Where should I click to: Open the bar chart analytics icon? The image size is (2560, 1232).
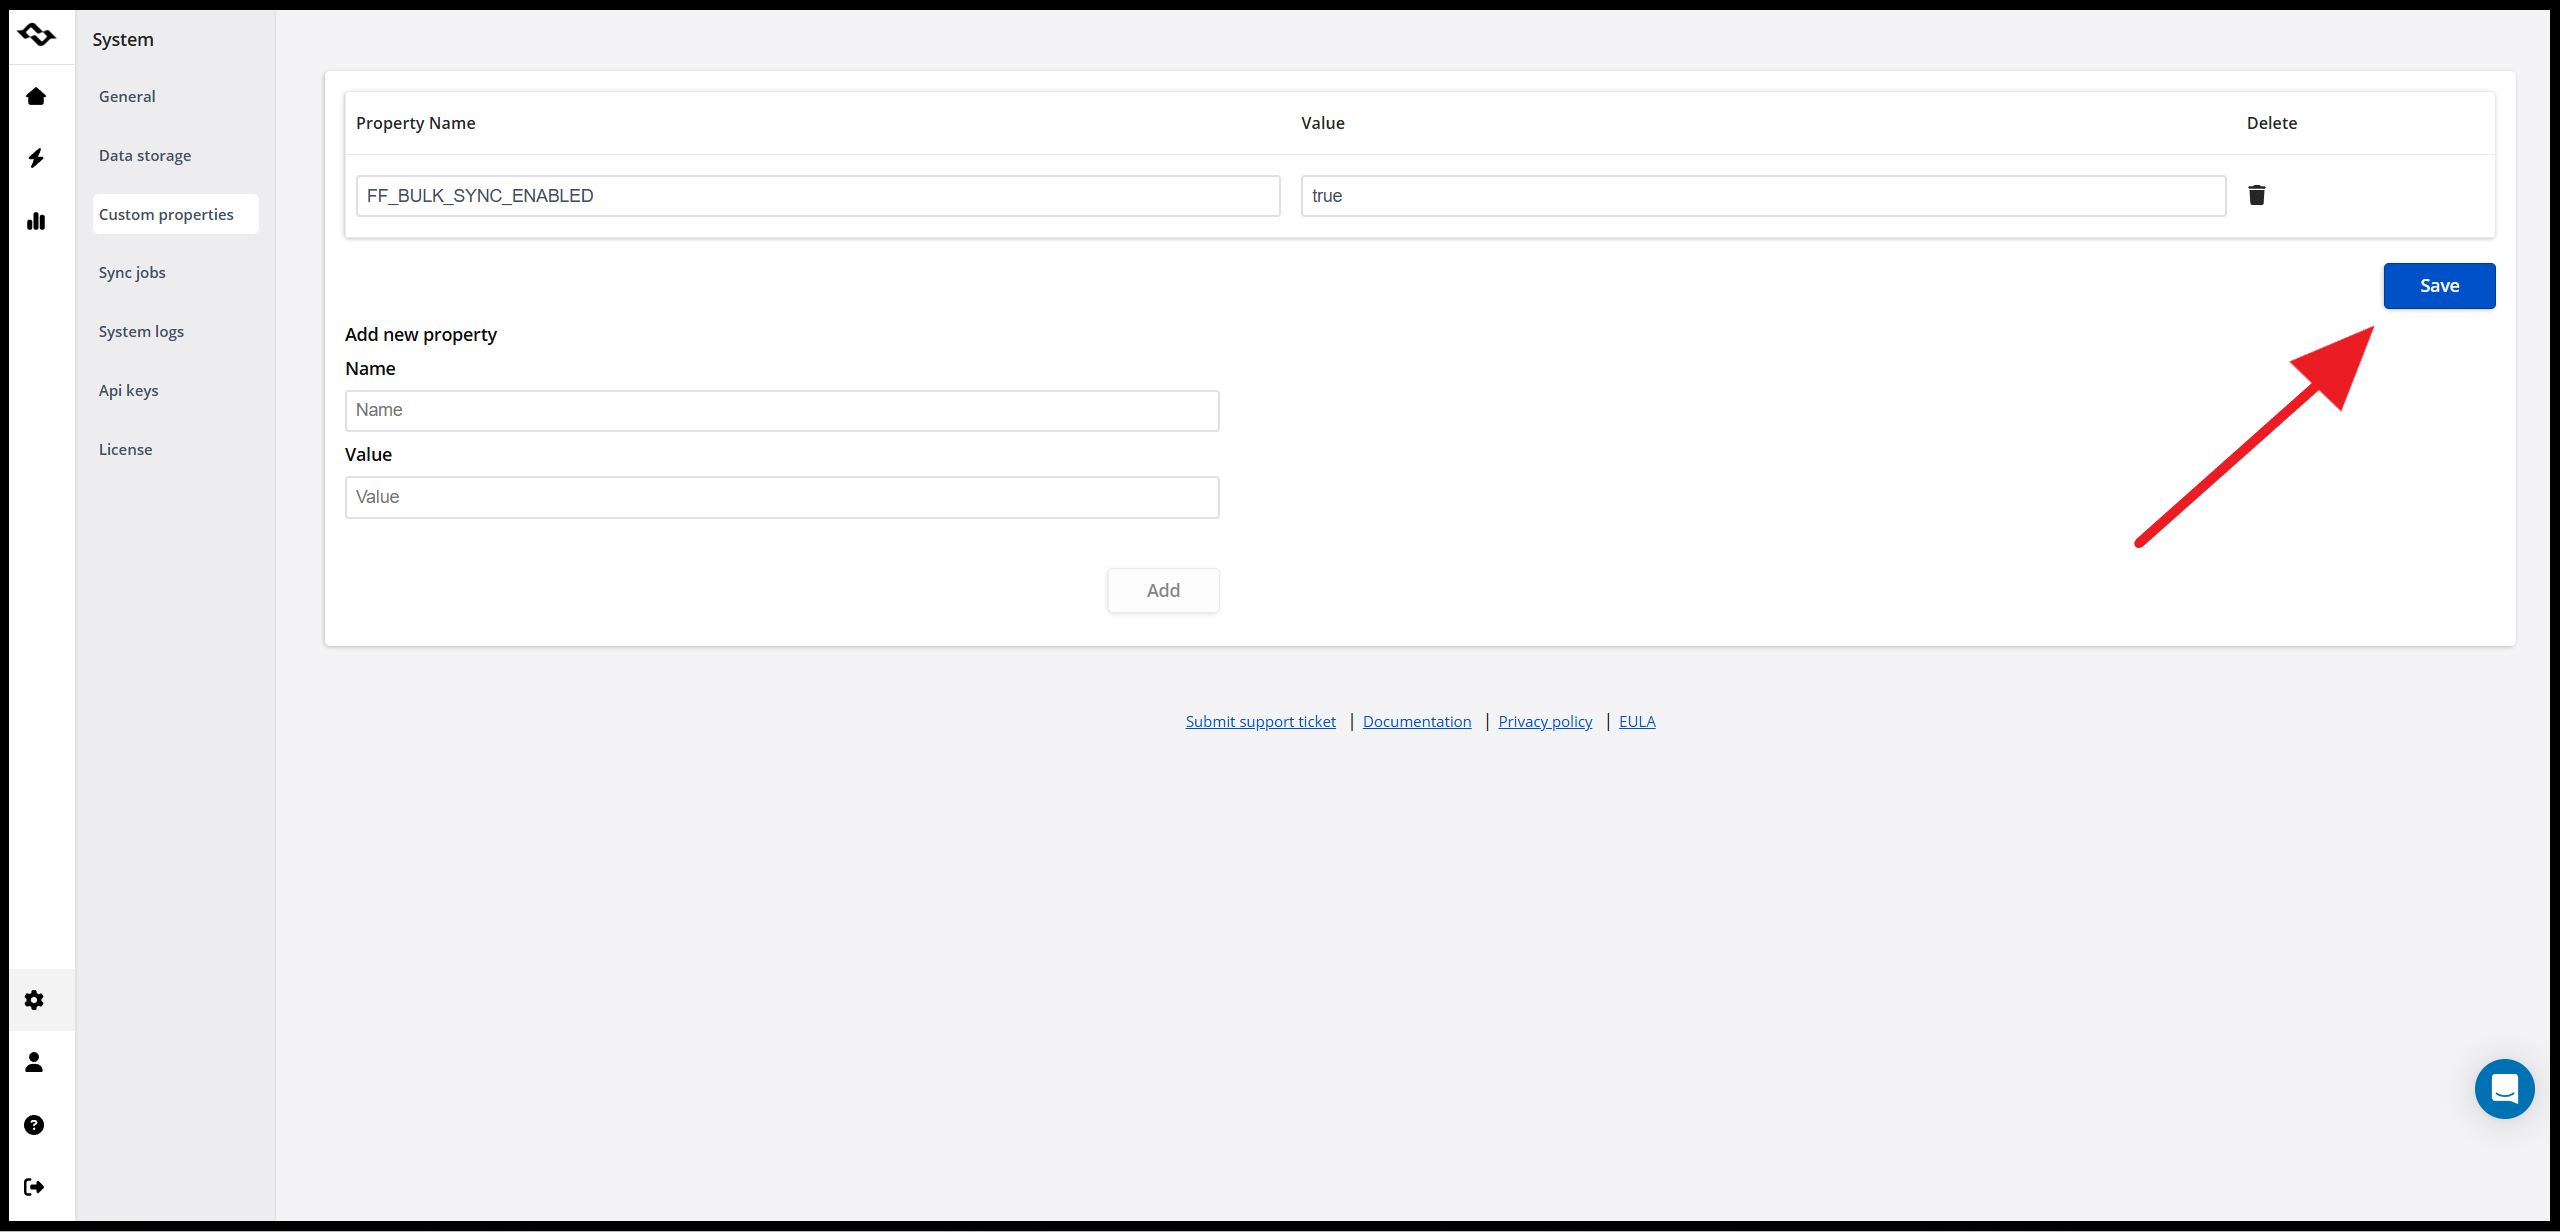click(x=36, y=221)
